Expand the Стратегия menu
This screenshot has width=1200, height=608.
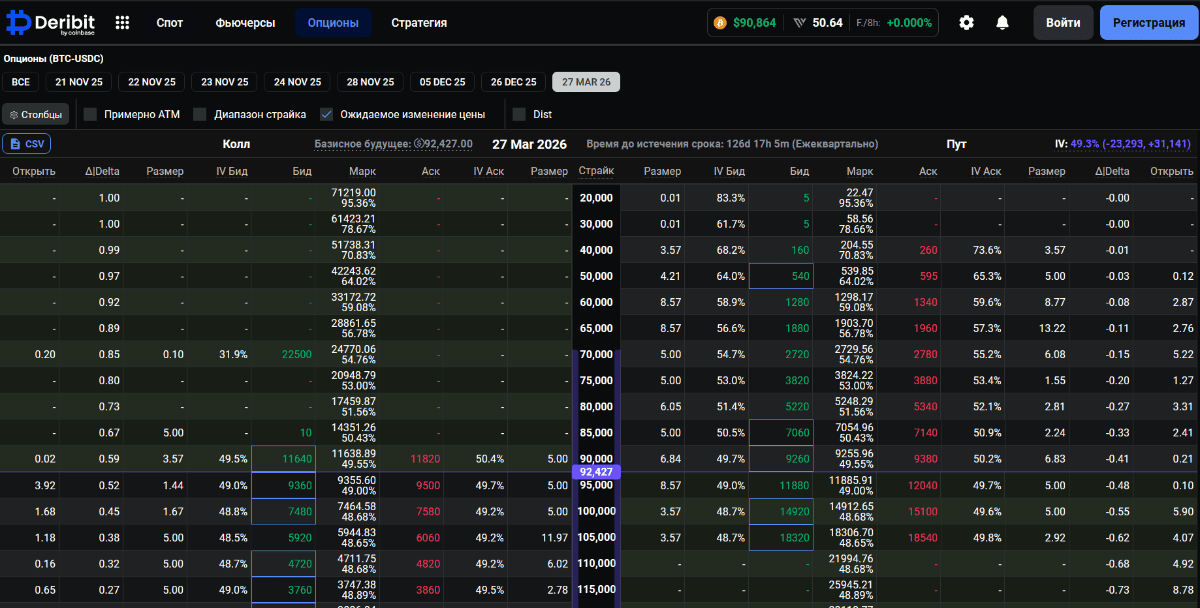419,22
